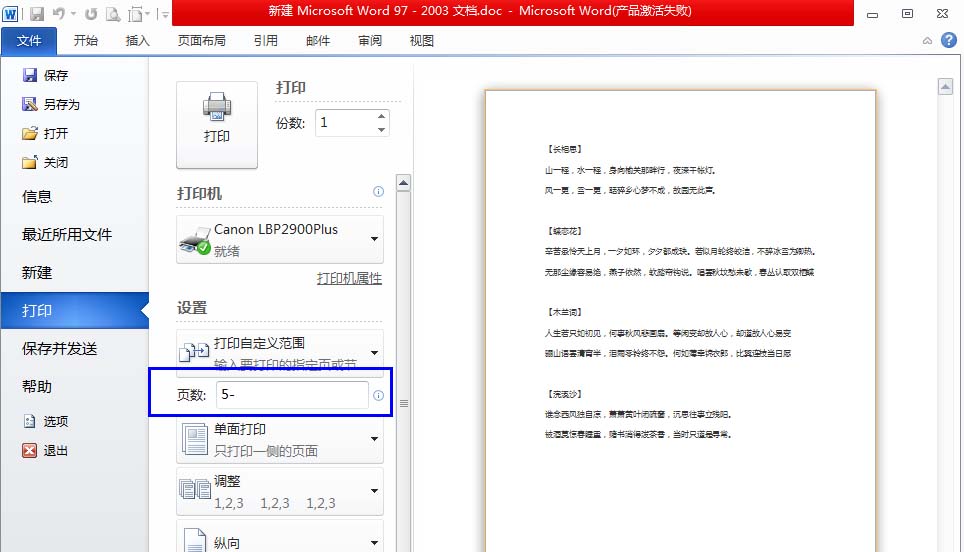Expand the 调整 collation dropdown
The image size is (964, 552).
pyautogui.click(x=374, y=490)
